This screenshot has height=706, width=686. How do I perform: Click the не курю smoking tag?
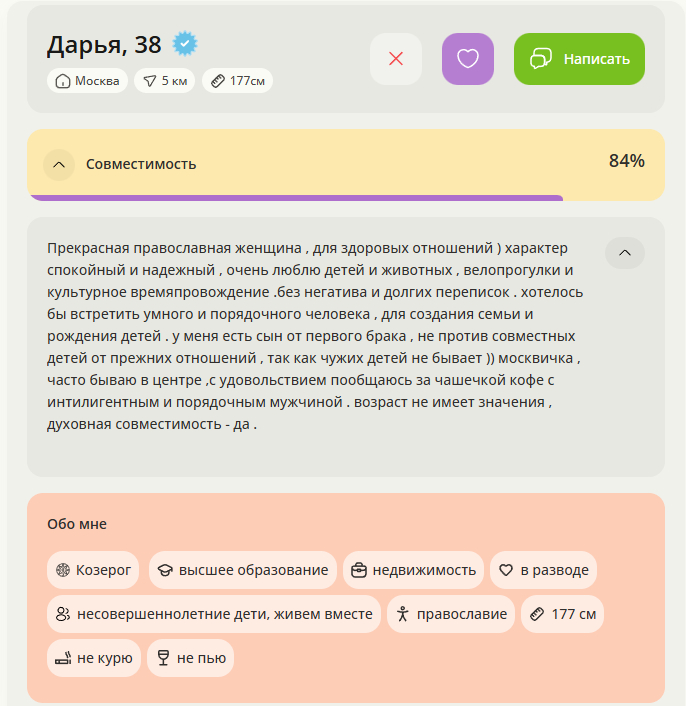point(94,658)
